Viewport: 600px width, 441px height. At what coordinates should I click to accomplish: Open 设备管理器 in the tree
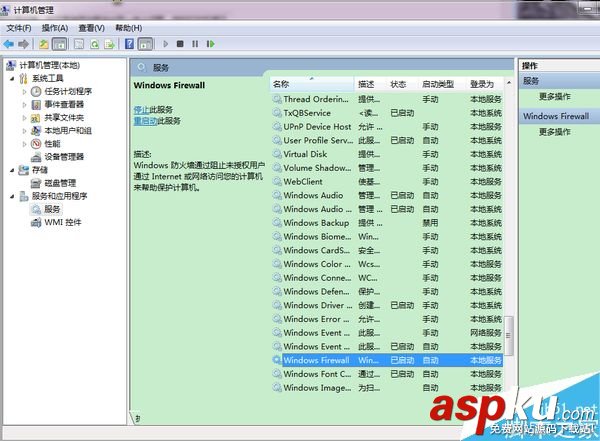coord(64,157)
